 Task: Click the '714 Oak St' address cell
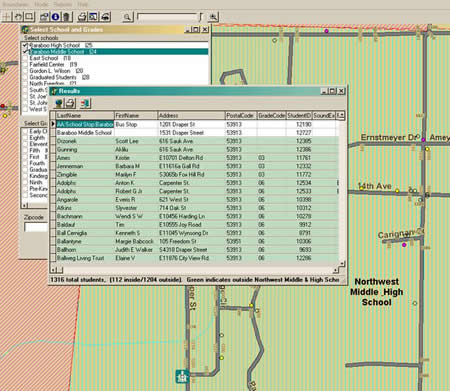pos(191,208)
